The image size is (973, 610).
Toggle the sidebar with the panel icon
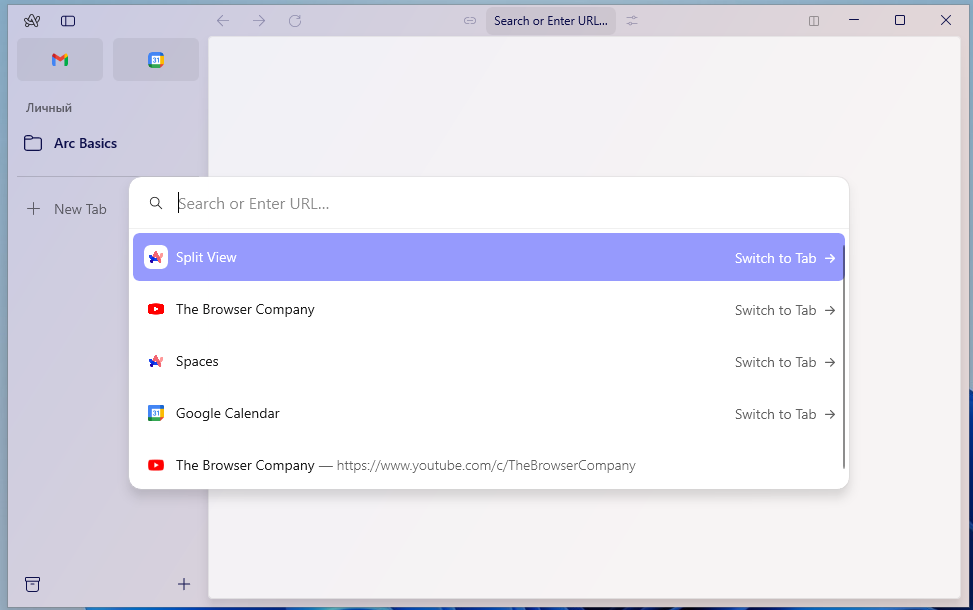[68, 21]
